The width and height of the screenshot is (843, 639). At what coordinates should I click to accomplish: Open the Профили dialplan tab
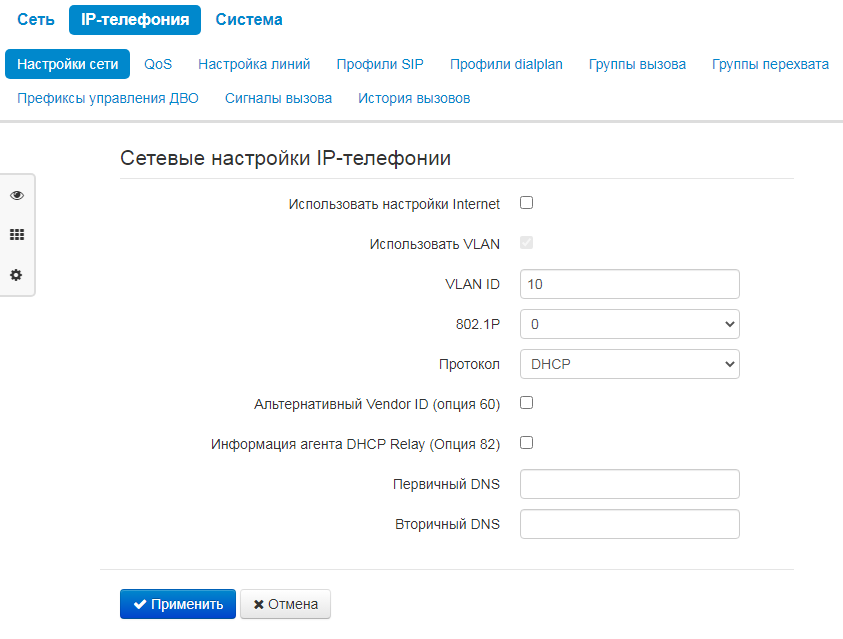(x=506, y=64)
